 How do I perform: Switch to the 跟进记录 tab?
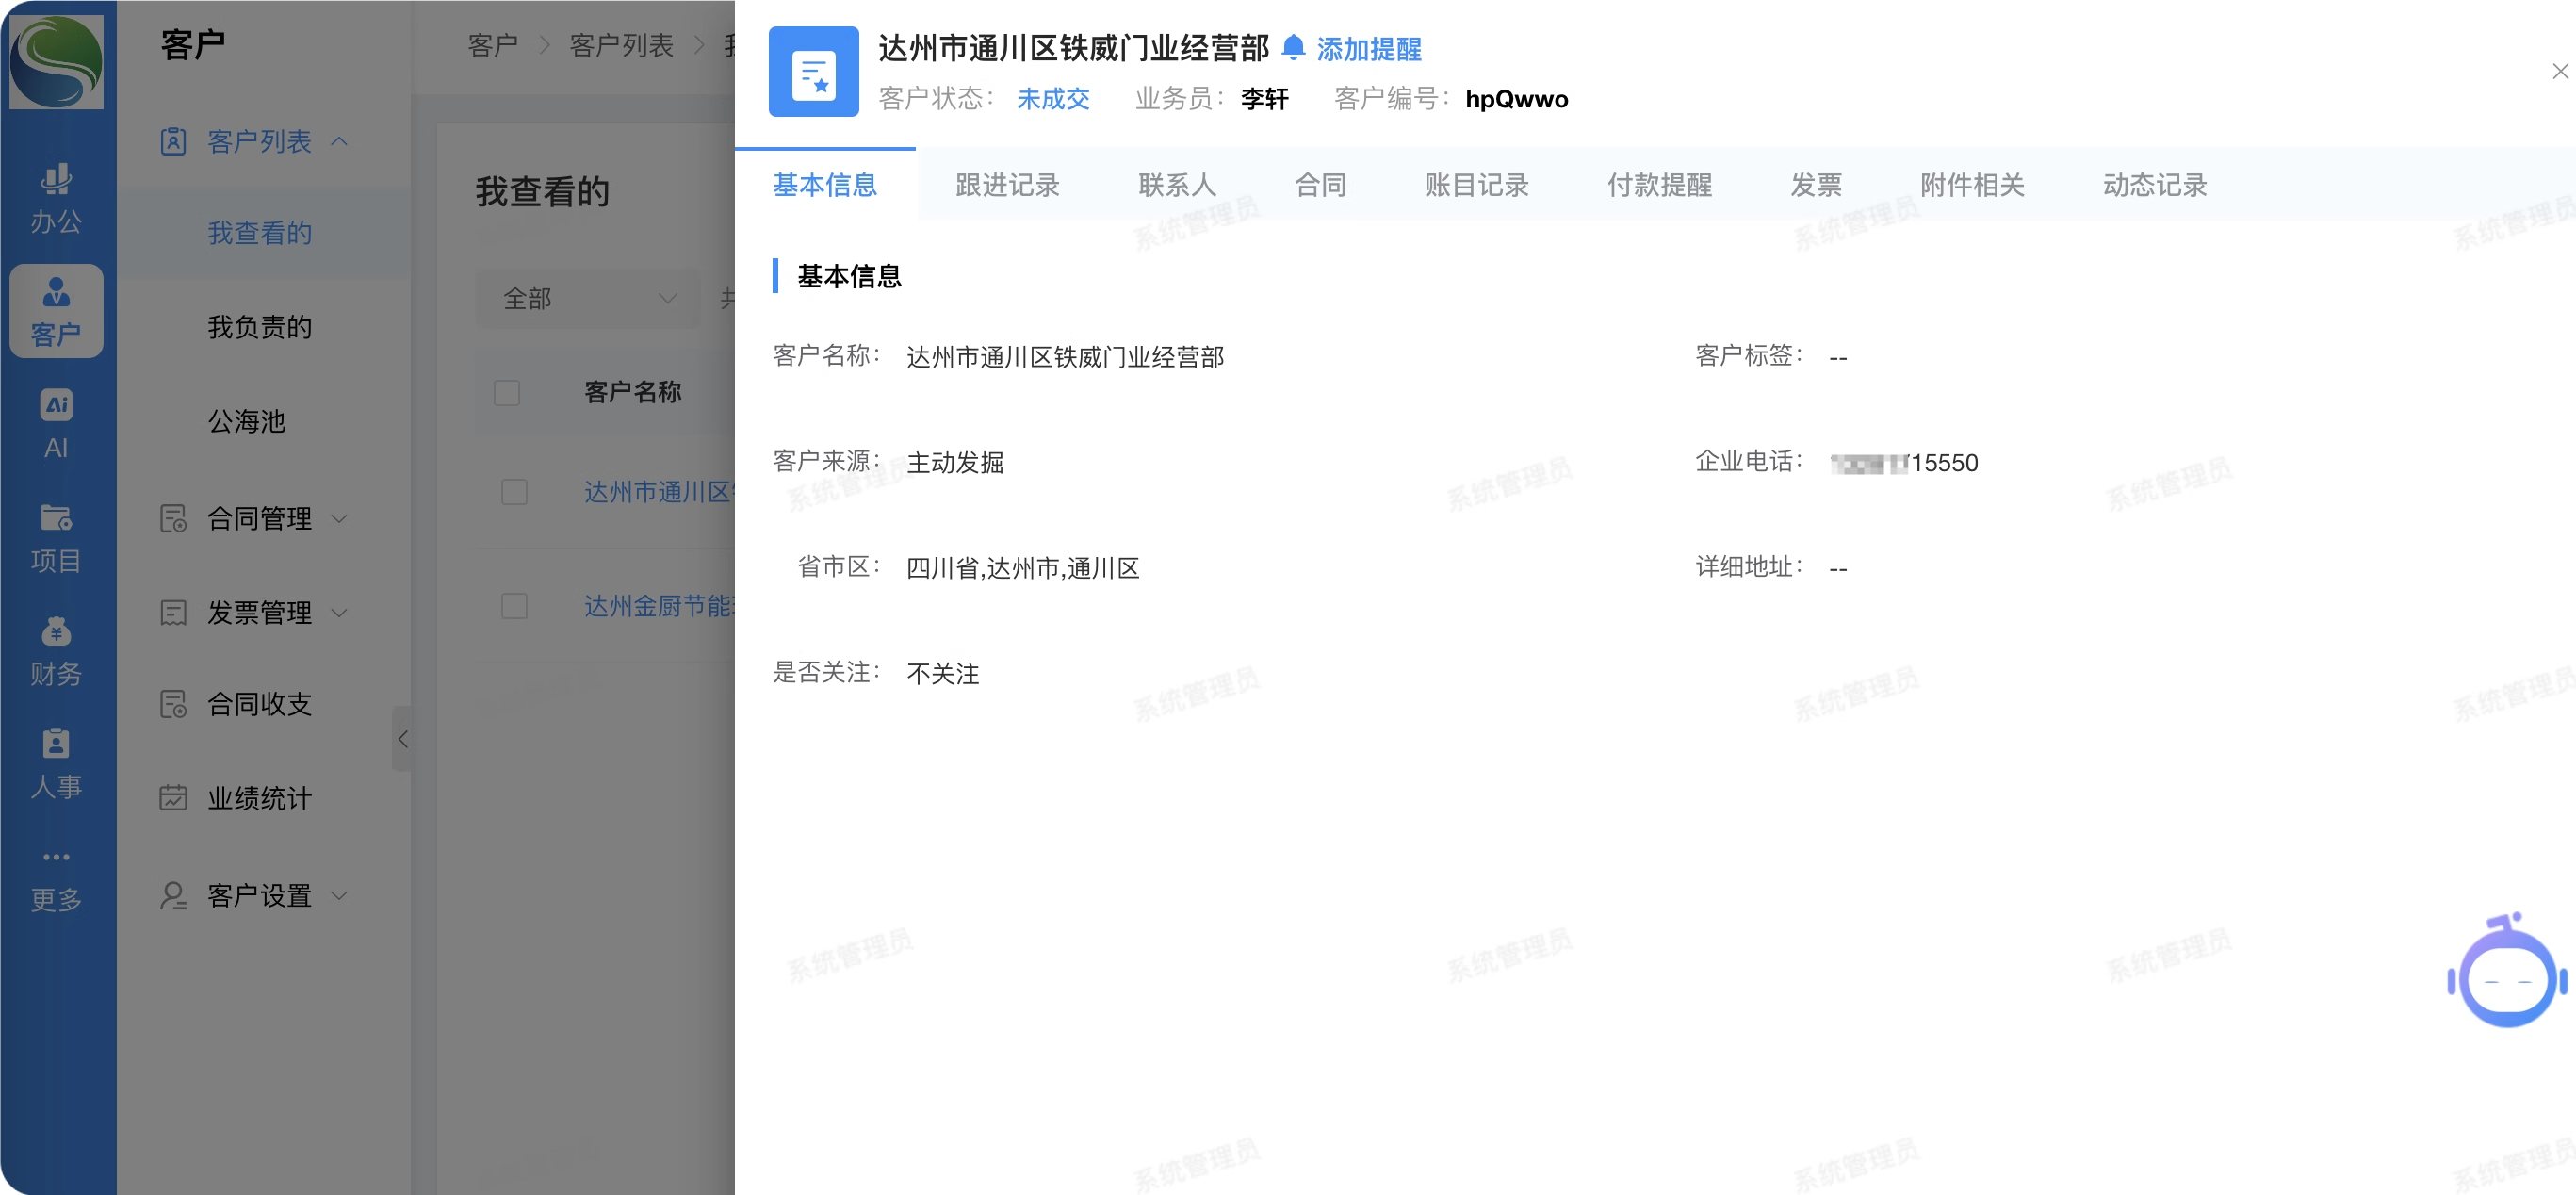click(1007, 185)
